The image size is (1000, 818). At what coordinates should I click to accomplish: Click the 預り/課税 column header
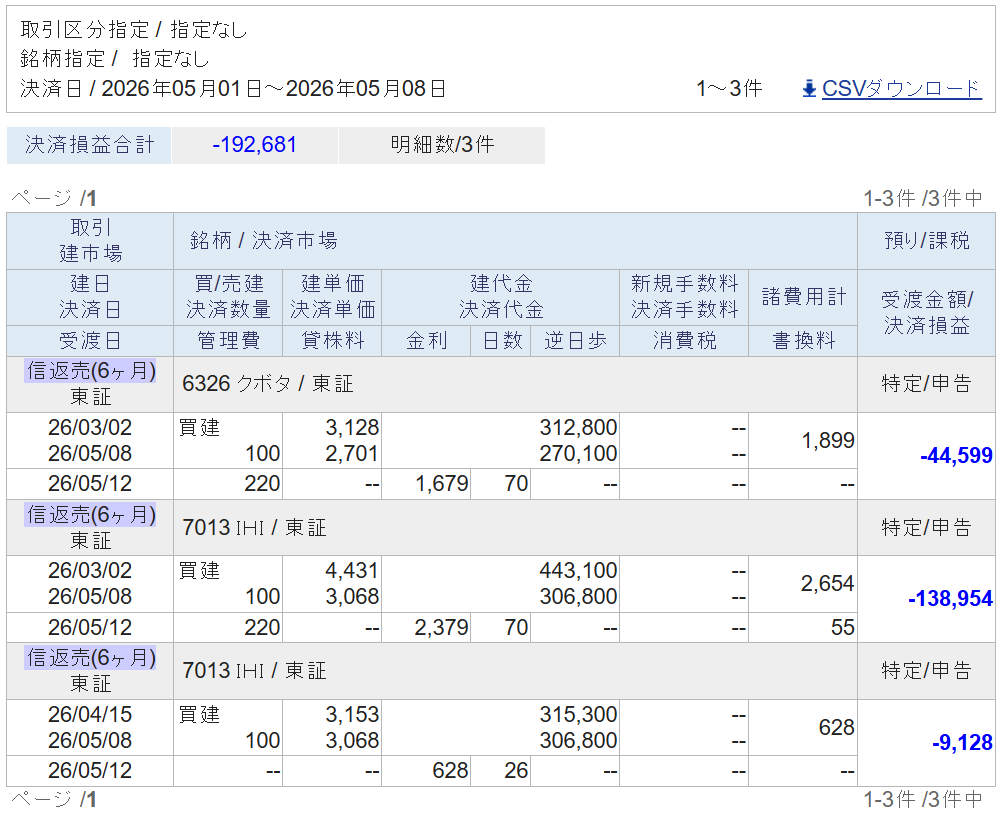(927, 240)
